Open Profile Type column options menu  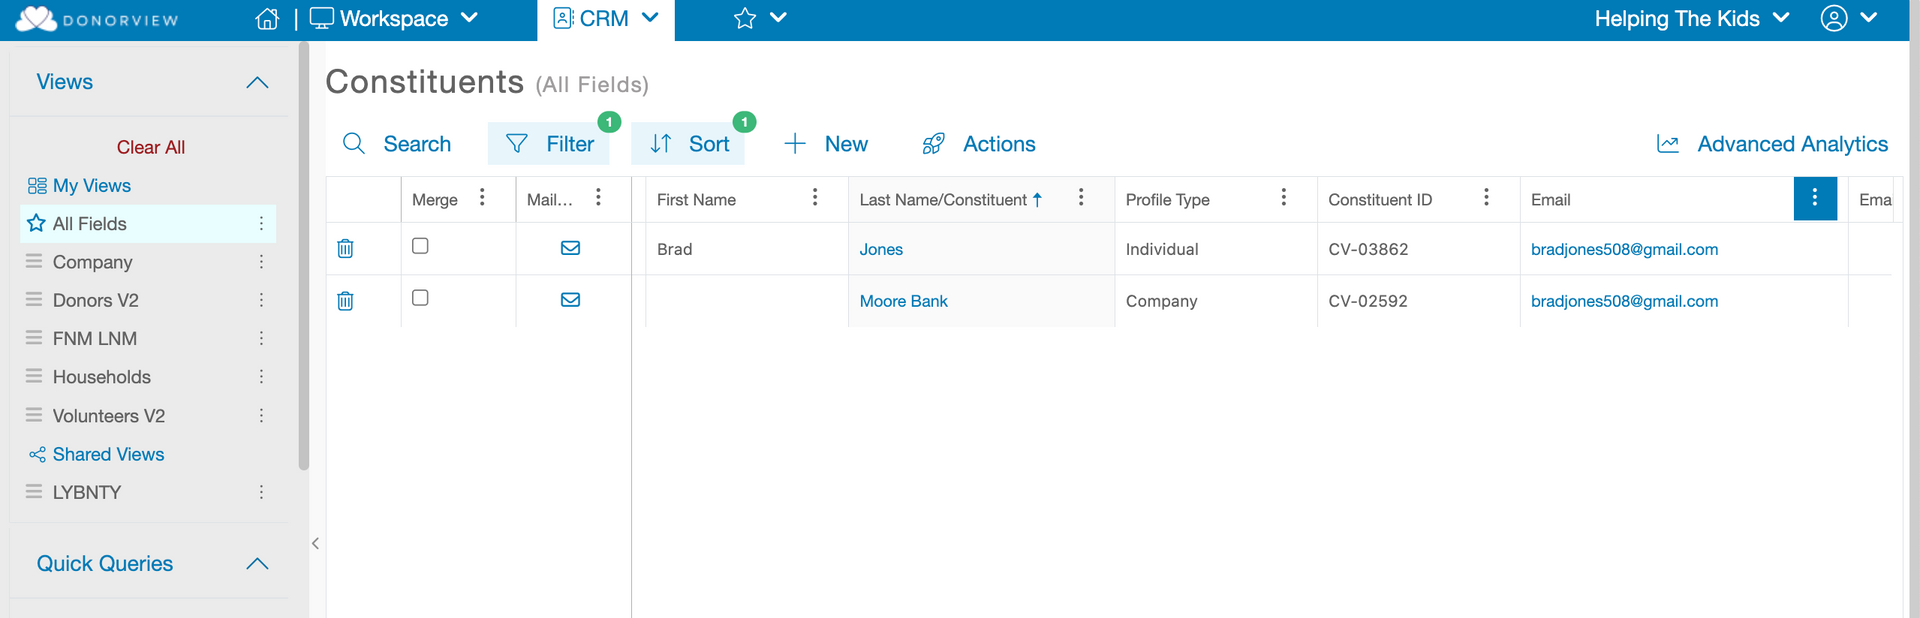pyautogui.click(x=1284, y=198)
